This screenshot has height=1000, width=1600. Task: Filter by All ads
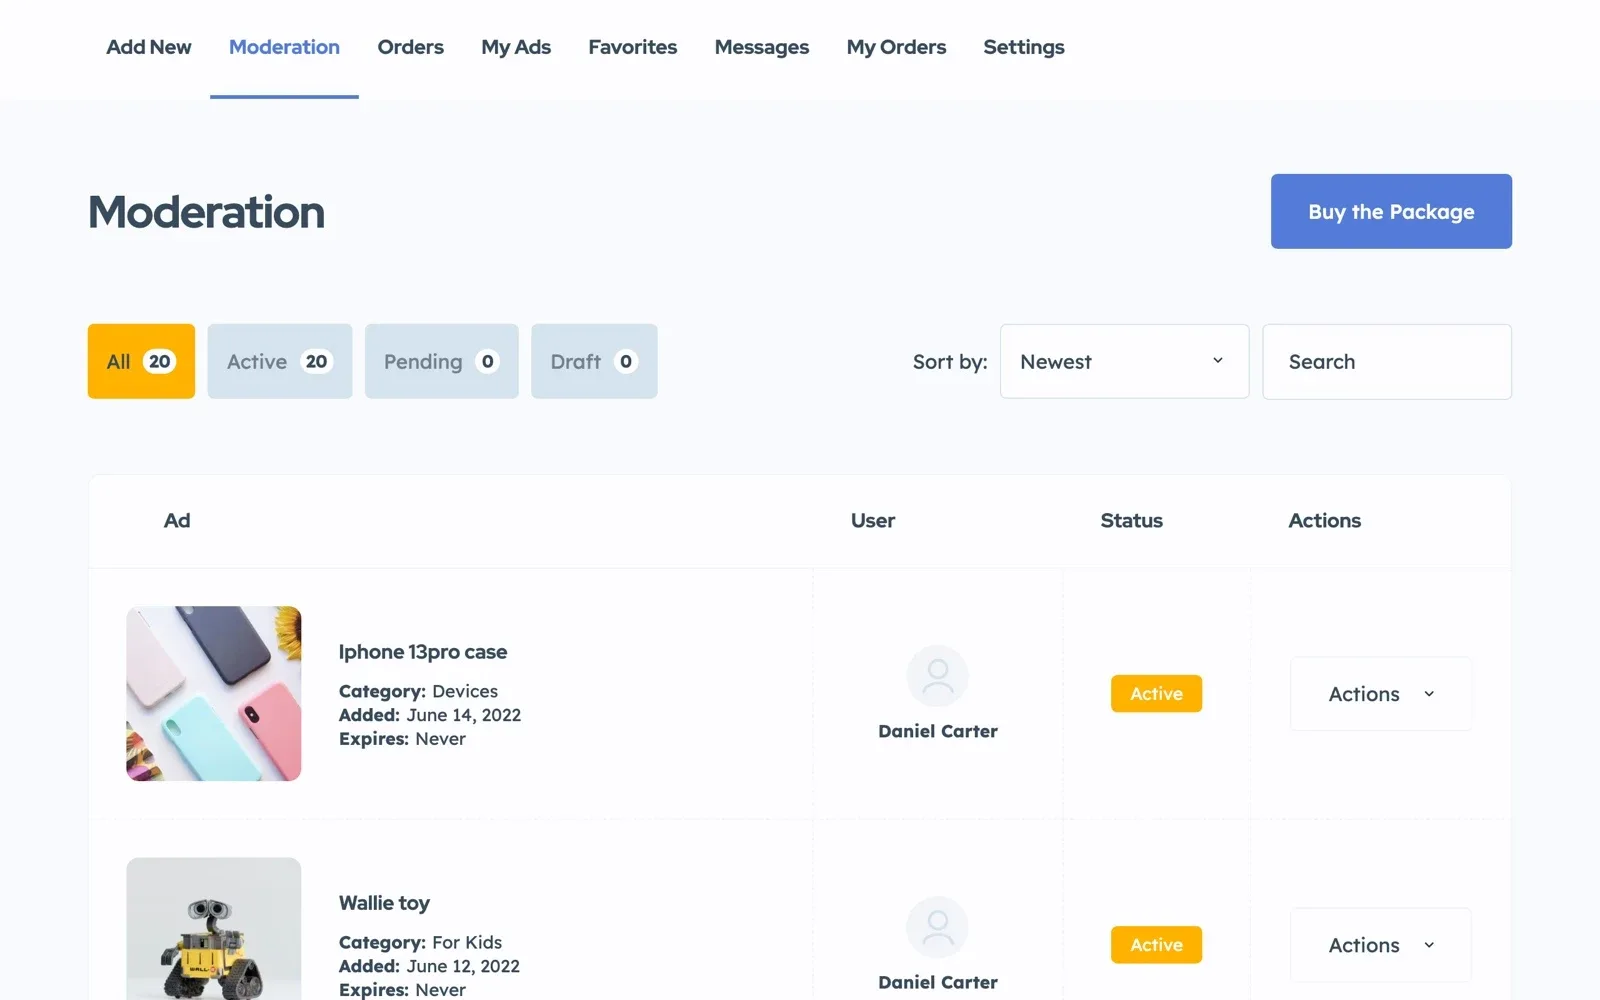pyautogui.click(x=141, y=361)
